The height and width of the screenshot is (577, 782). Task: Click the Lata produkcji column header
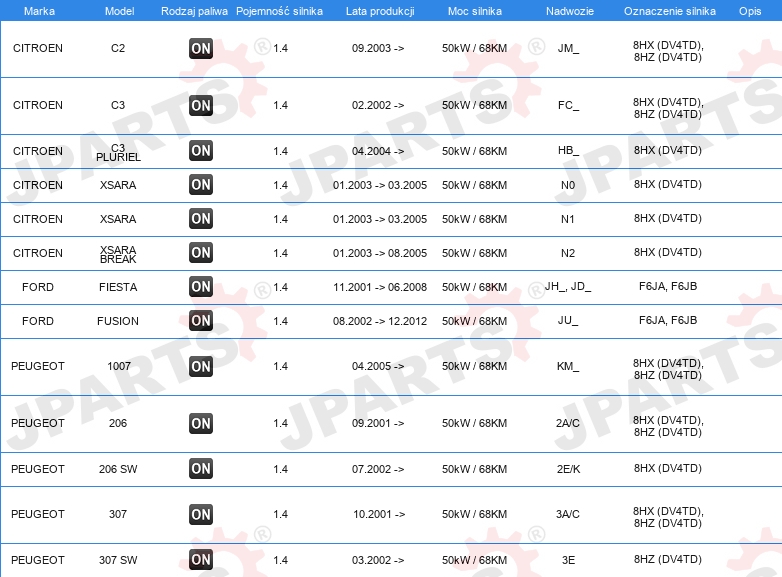coord(380,11)
